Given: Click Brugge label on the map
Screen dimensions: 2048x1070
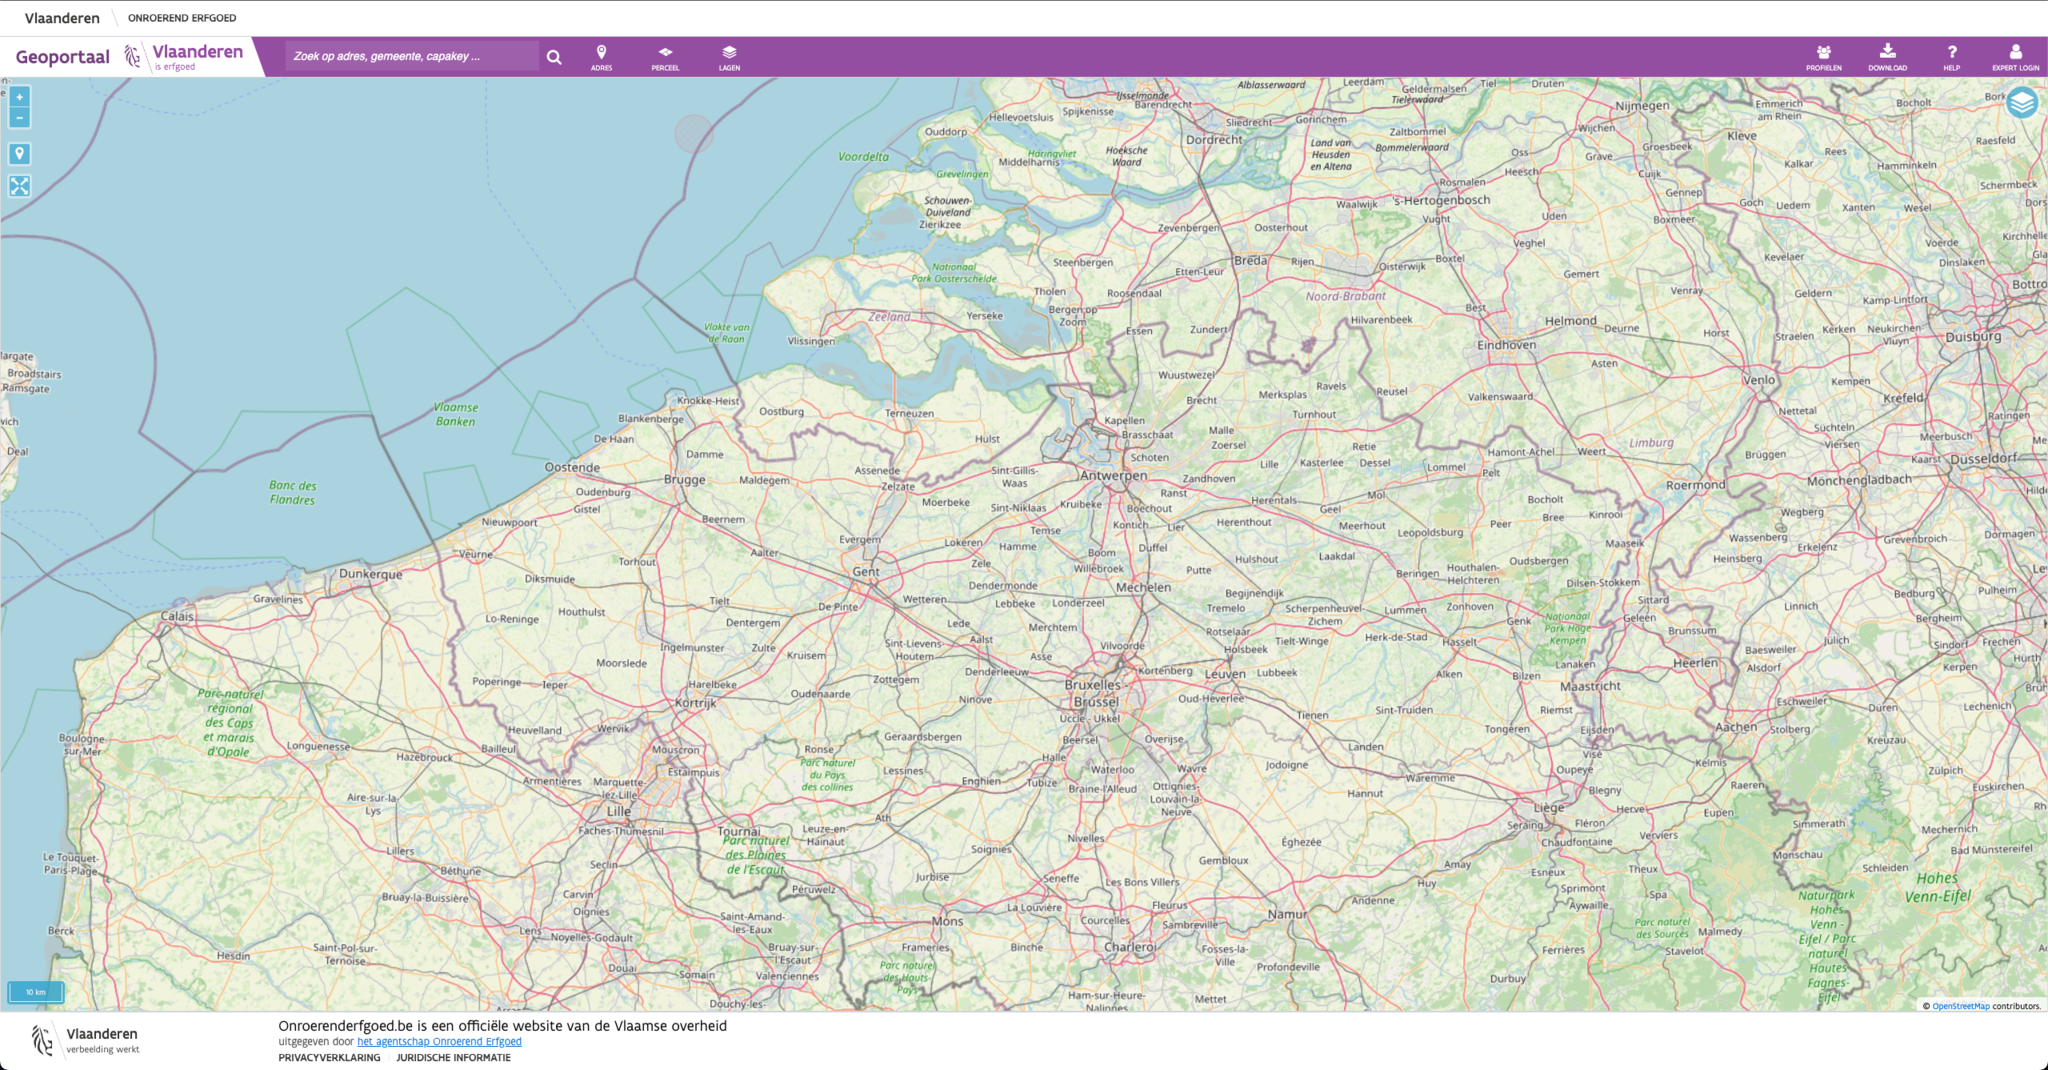Looking at the screenshot, I should (x=685, y=480).
